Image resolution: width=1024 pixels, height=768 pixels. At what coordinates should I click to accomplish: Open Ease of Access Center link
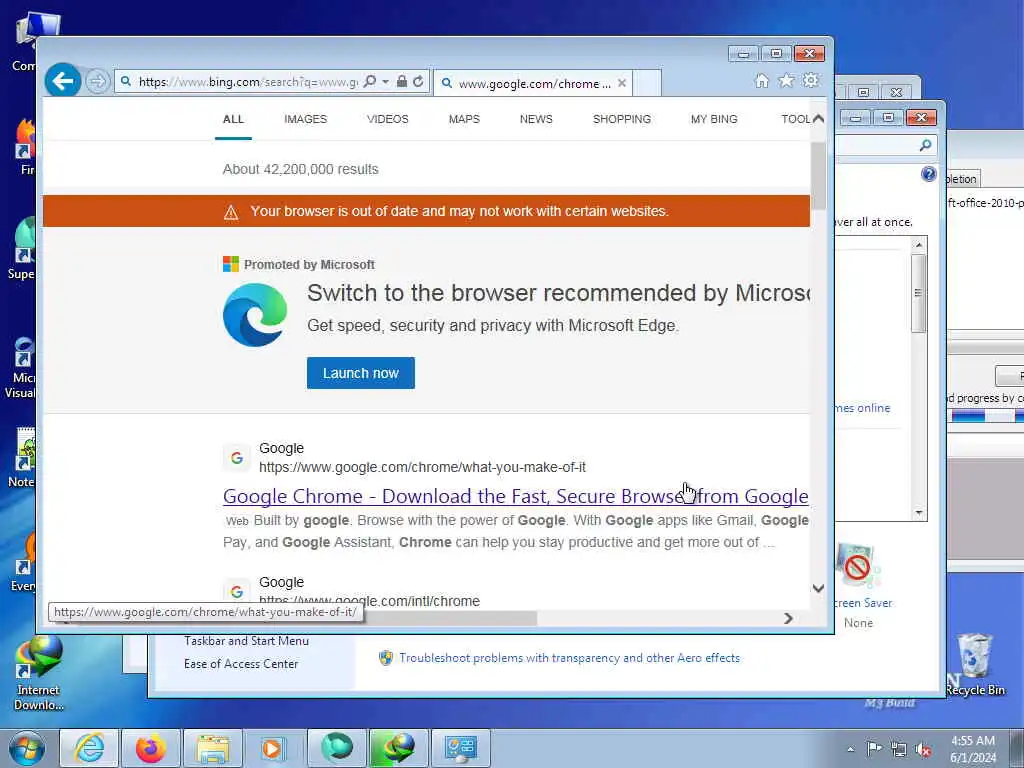click(x=241, y=664)
